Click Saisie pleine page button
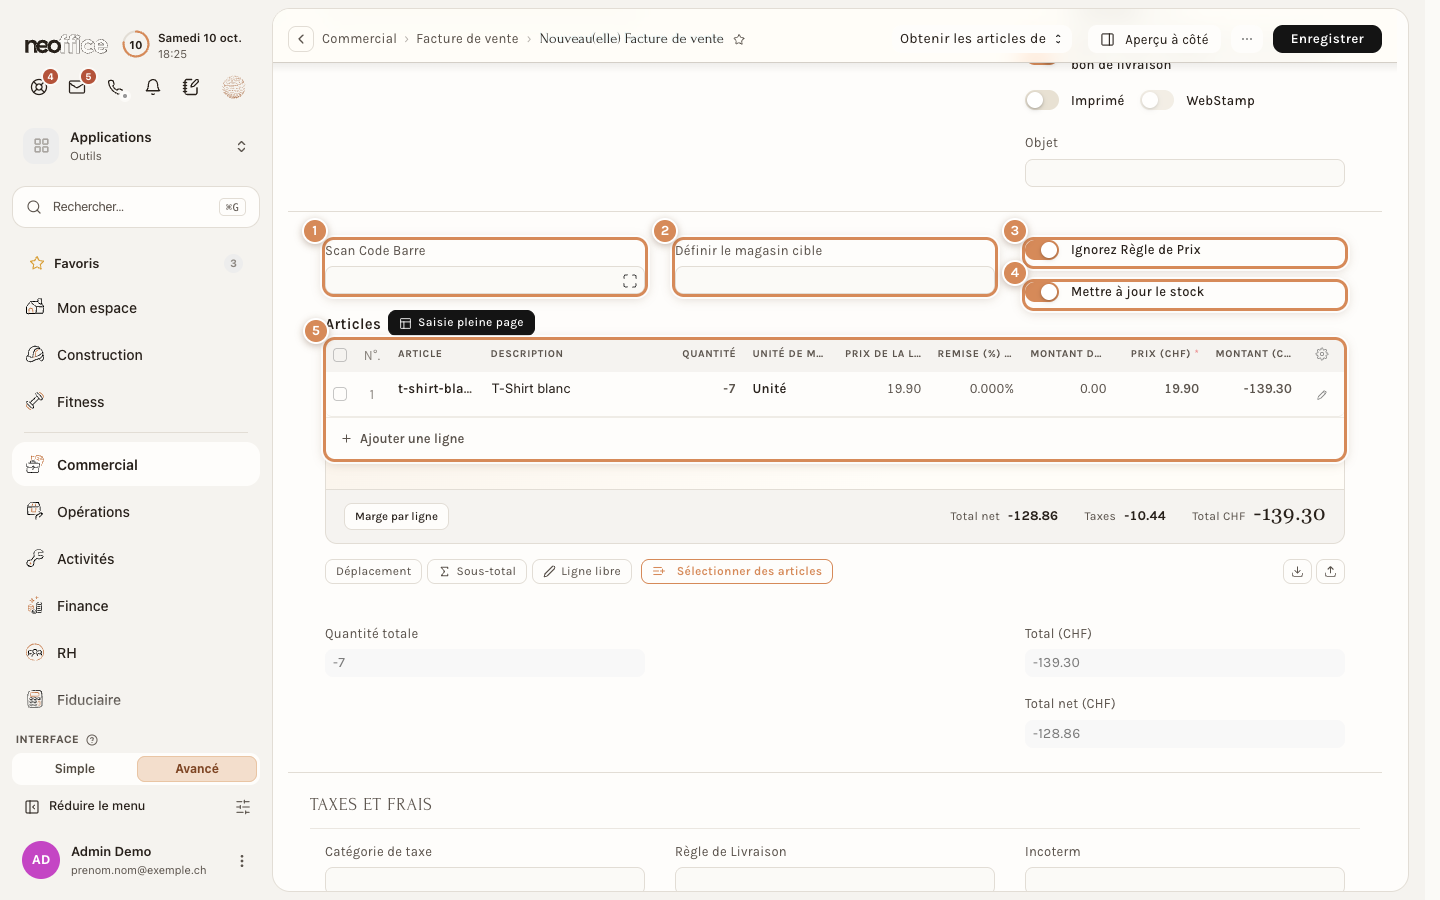Image resolution: width=1440 pixels, height=900 pixels. point(461,323)
